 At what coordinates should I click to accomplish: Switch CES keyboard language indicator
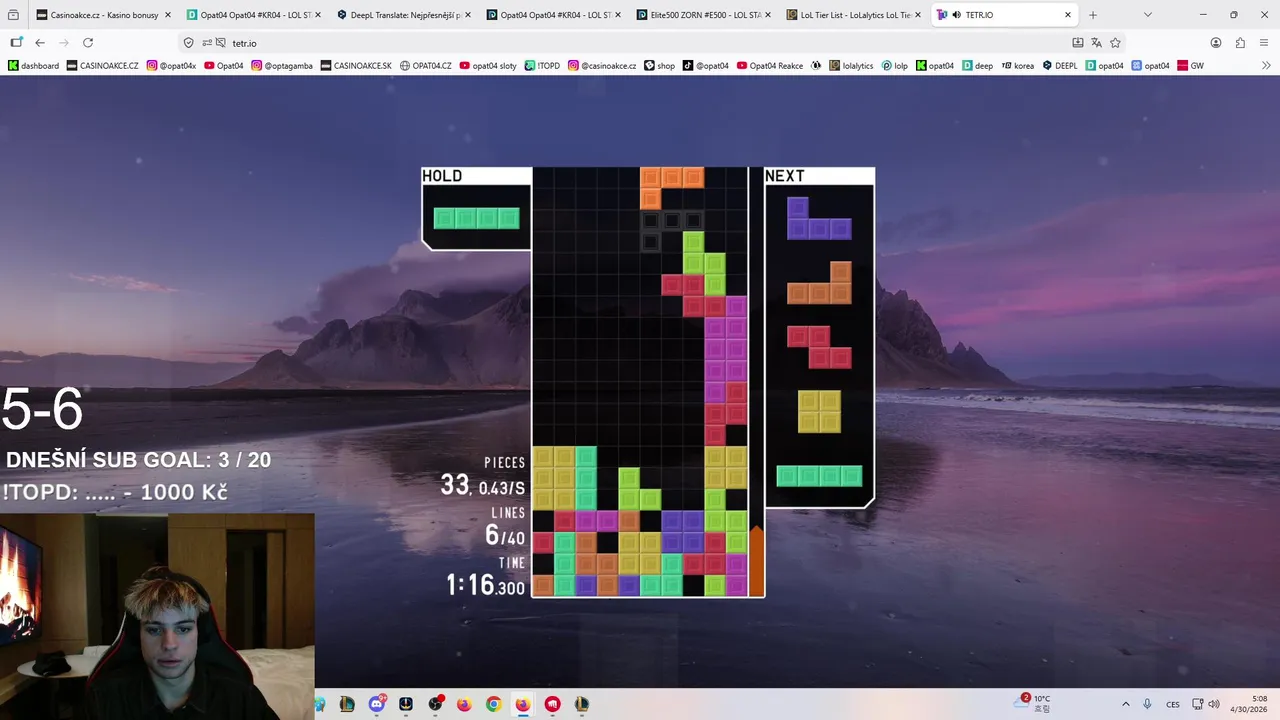[x=1173, y=704]
